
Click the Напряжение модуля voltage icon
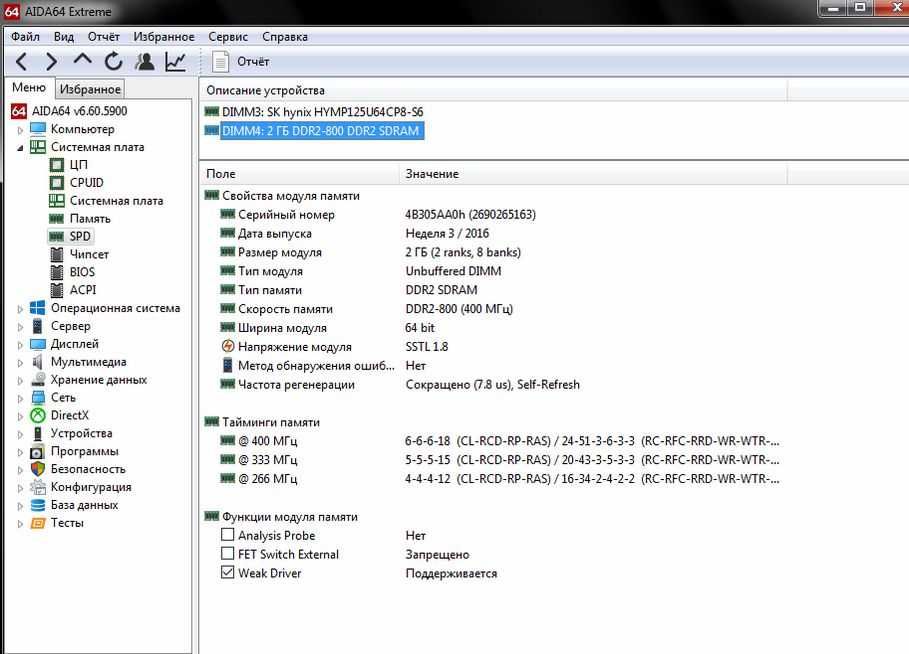[x=228, y=347]
